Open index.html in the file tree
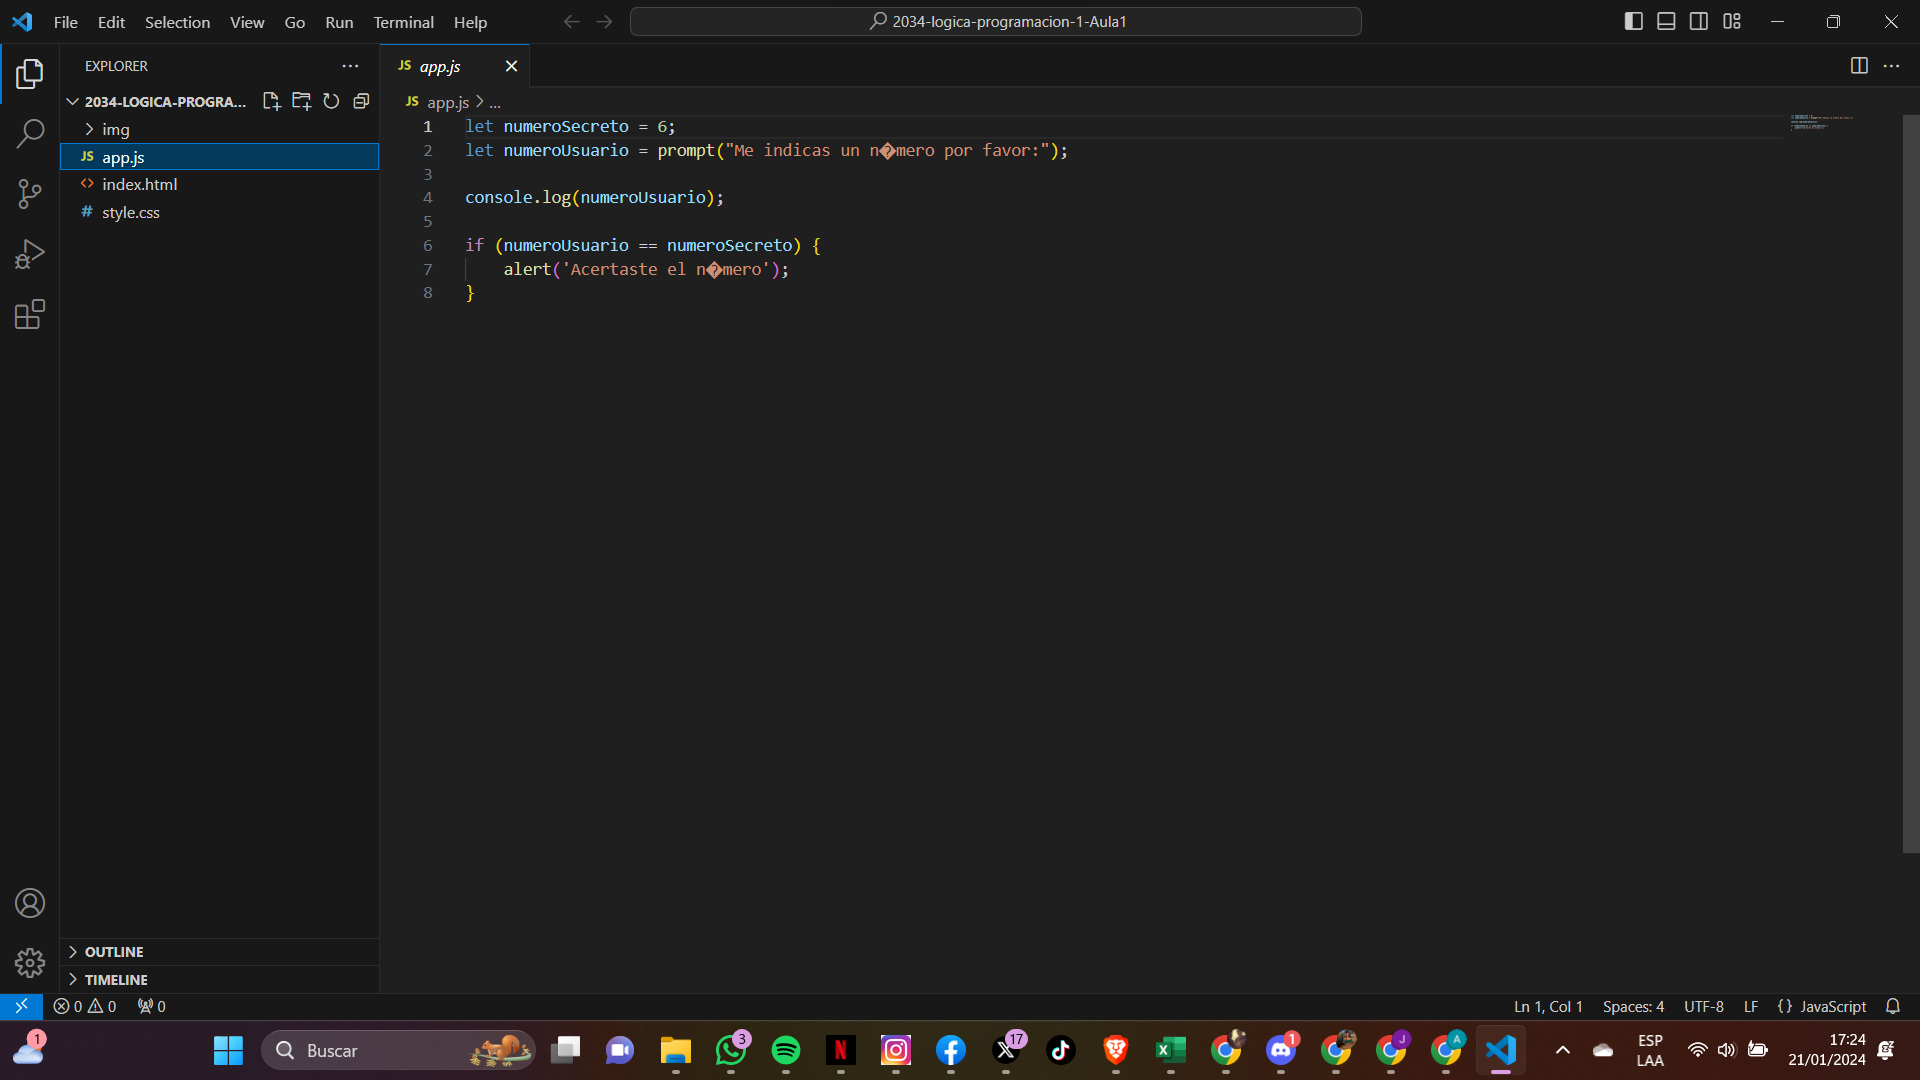Screen dimensions: 1920x1080 click(x=219, y=184)
